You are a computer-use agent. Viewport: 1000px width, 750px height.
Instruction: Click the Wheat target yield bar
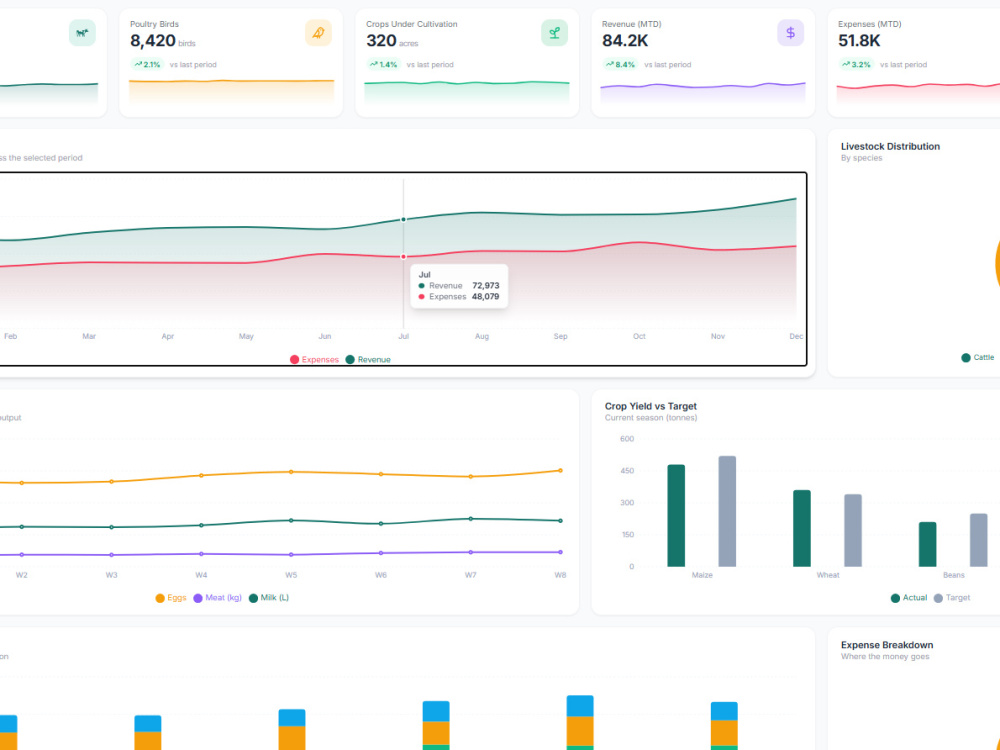[x=853, y=530]
